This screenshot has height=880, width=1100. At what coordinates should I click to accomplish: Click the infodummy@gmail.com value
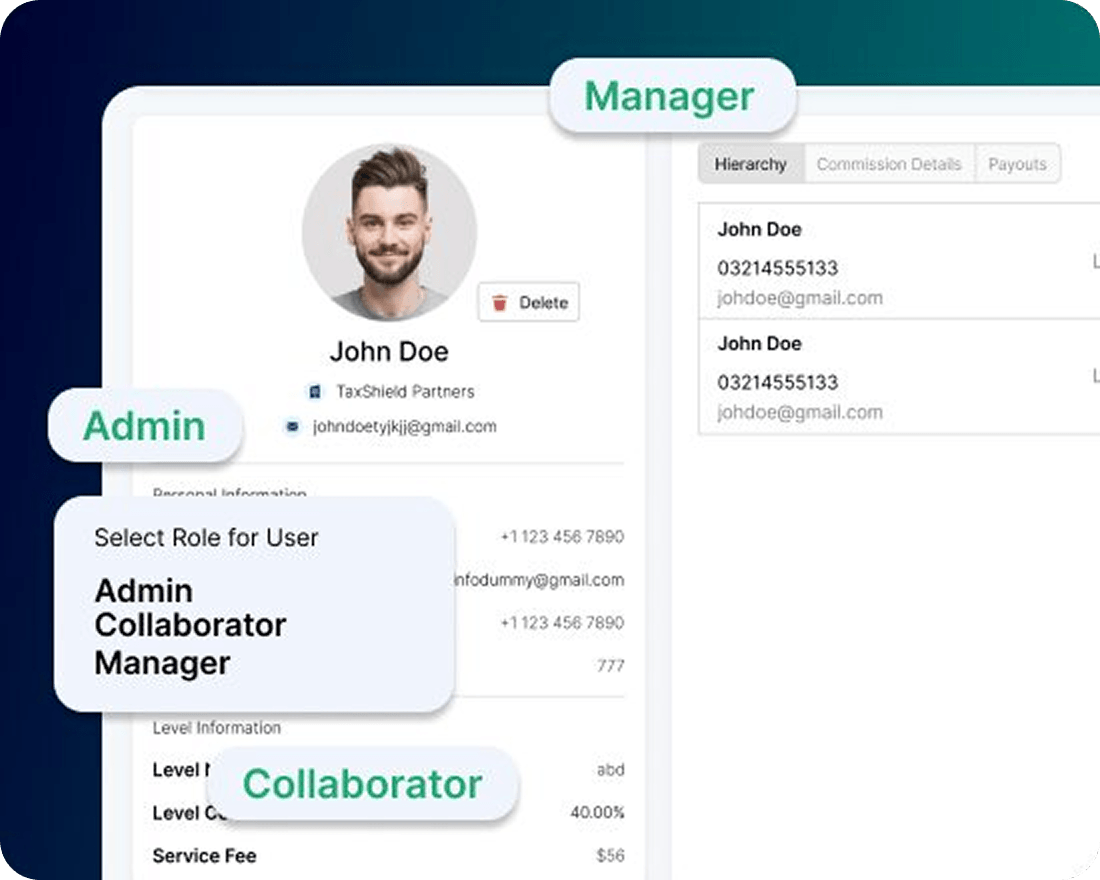(539, 580)
